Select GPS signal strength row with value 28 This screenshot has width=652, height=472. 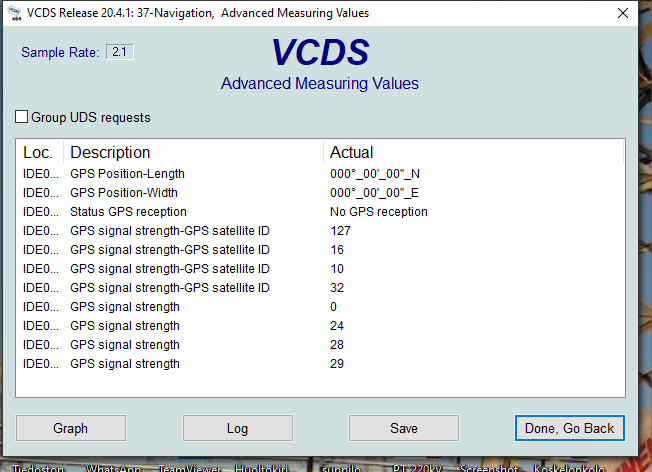tap(320, 345)
